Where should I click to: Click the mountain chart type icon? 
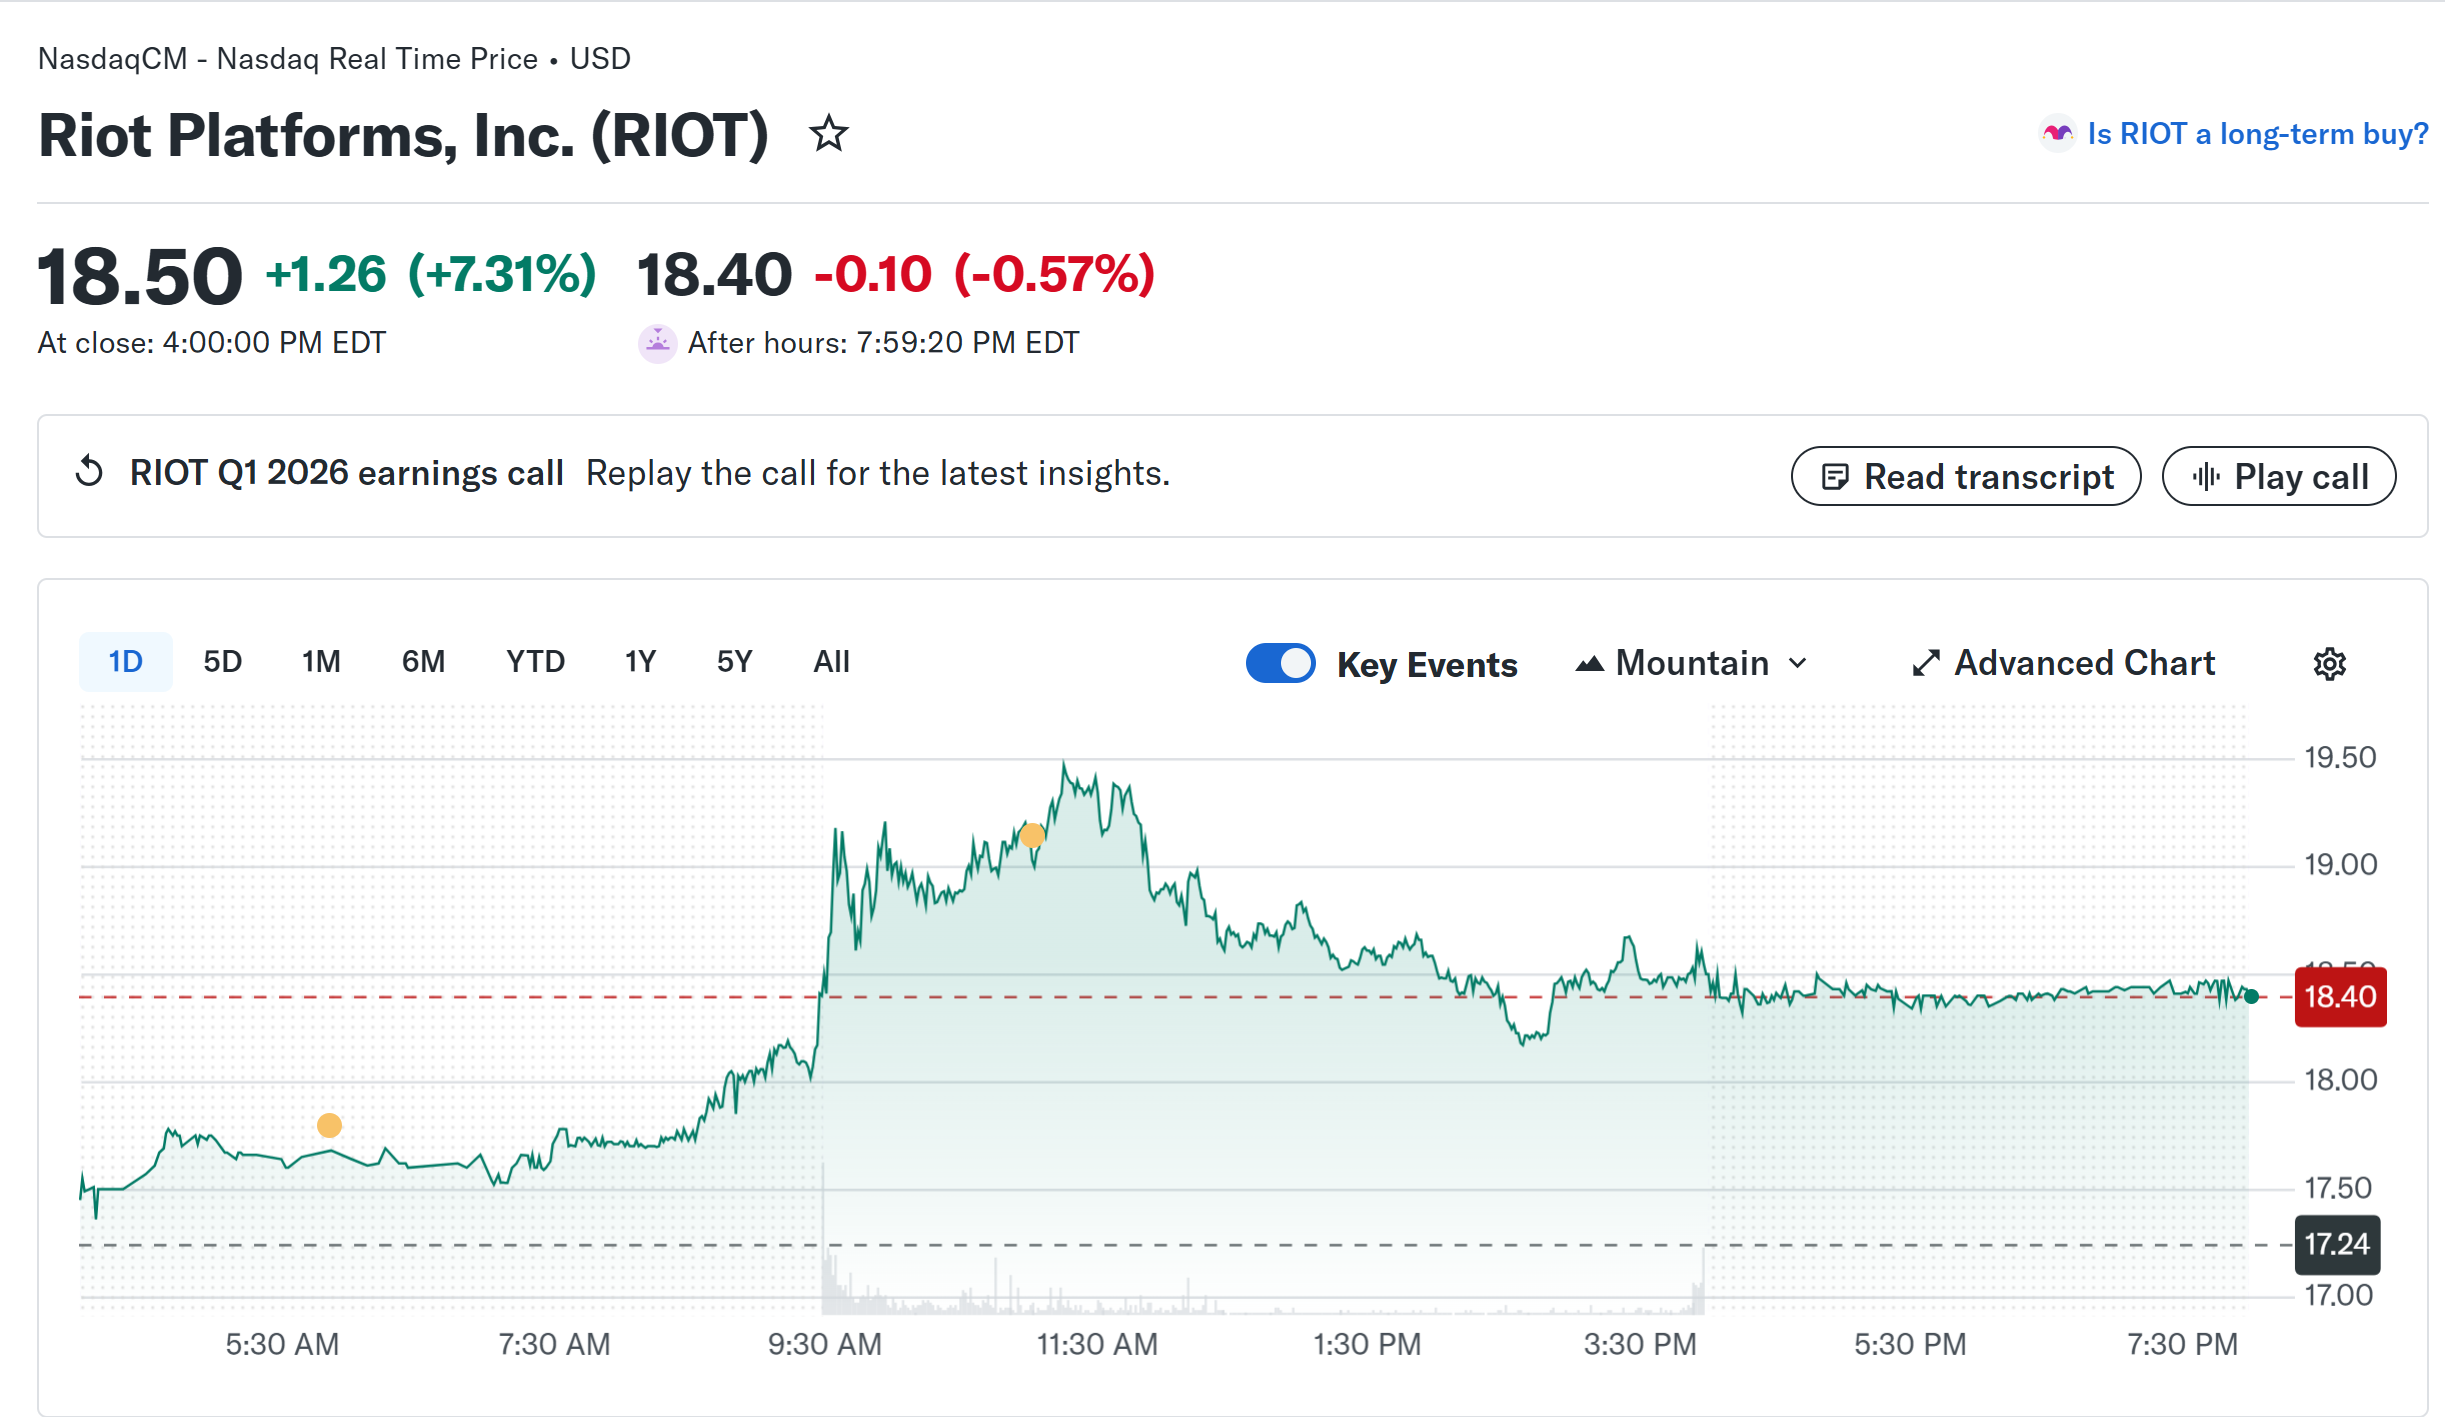(x=1590, y=663)
